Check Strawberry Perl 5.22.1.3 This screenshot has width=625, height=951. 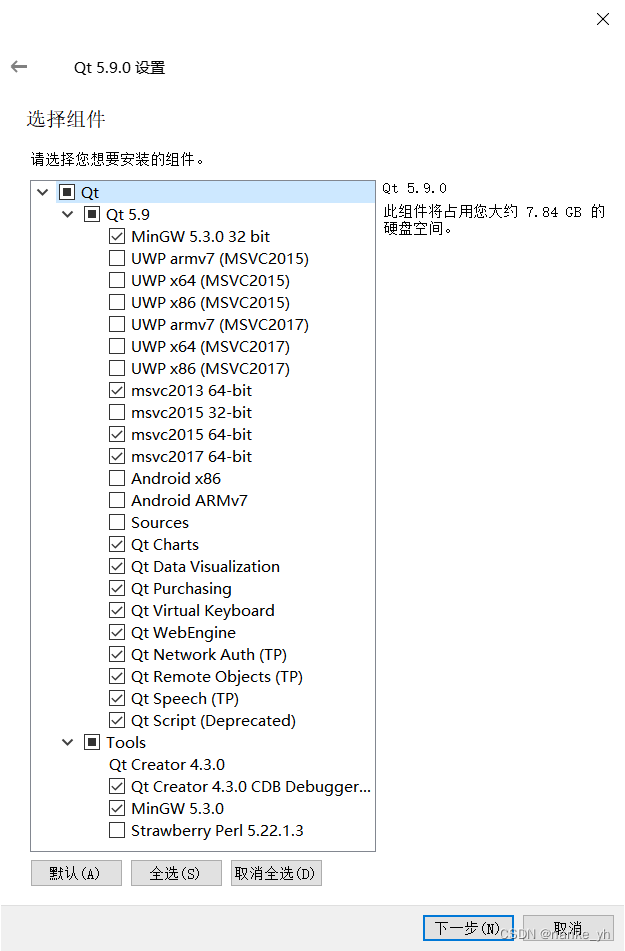[x=117, y=830]
